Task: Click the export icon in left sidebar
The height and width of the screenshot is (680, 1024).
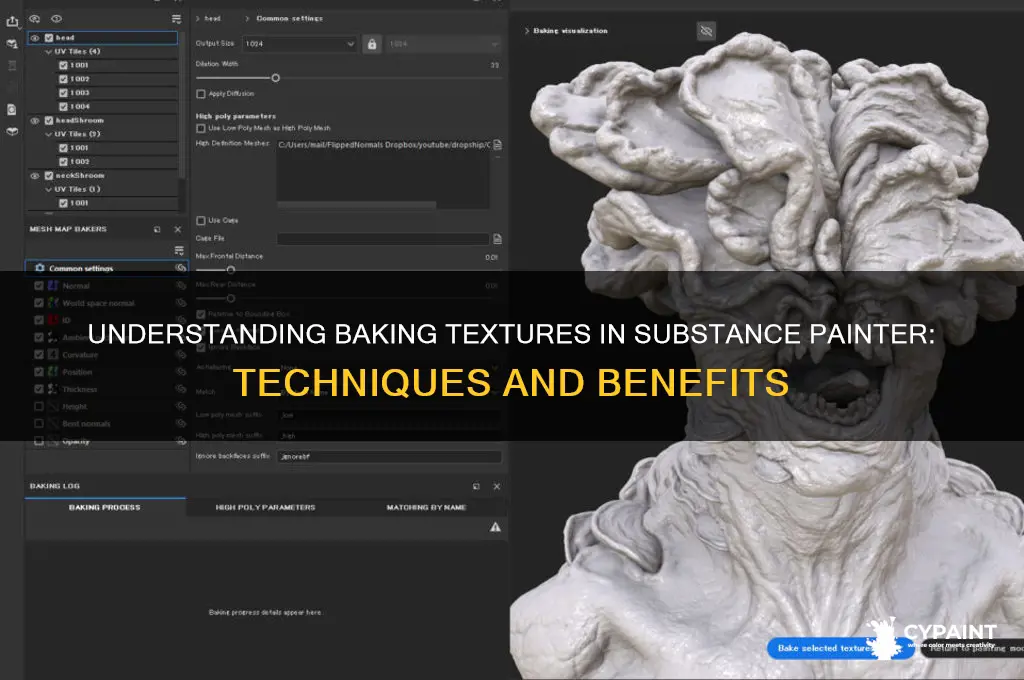Action: click(12, 22)
